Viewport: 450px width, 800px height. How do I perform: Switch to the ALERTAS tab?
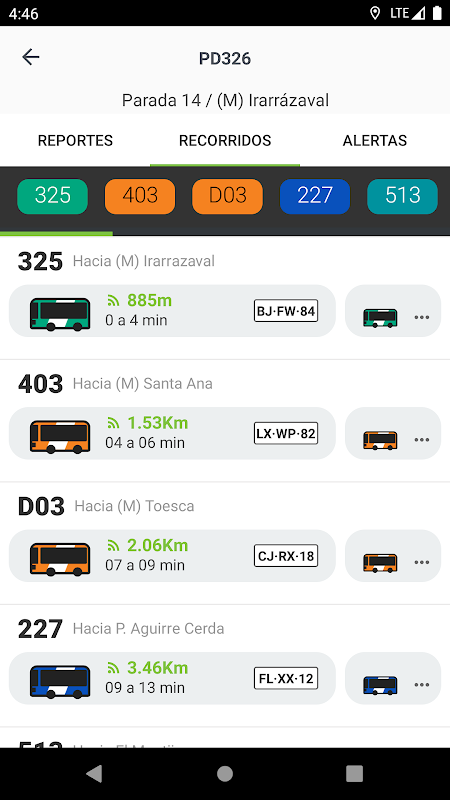point(375,140)
